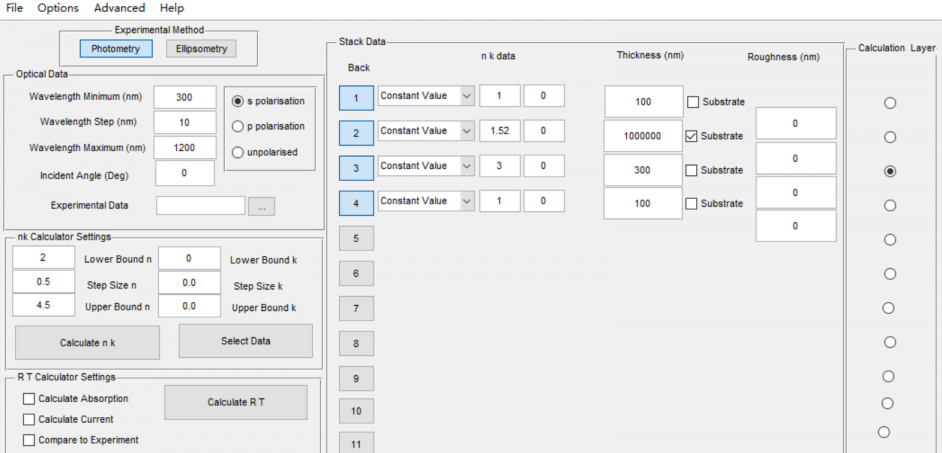Viewport: 942px width, 453px height.
Task: Open the Advanced menu
Action: (x=119, y=8)
